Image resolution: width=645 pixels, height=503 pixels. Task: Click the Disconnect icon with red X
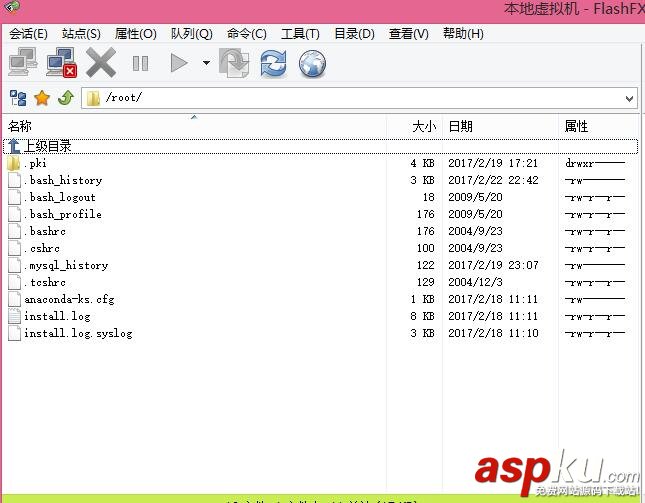pos(61,62)
